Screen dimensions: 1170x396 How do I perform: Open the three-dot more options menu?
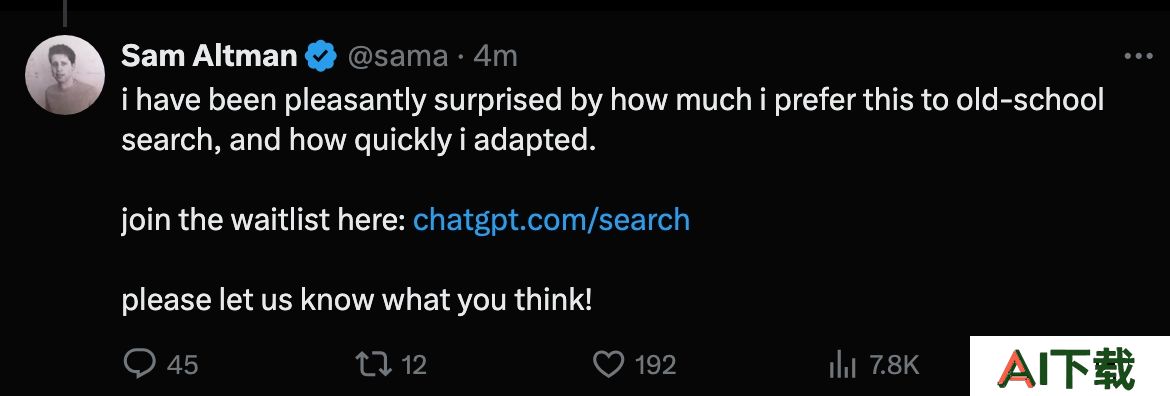click(1139, 56)
